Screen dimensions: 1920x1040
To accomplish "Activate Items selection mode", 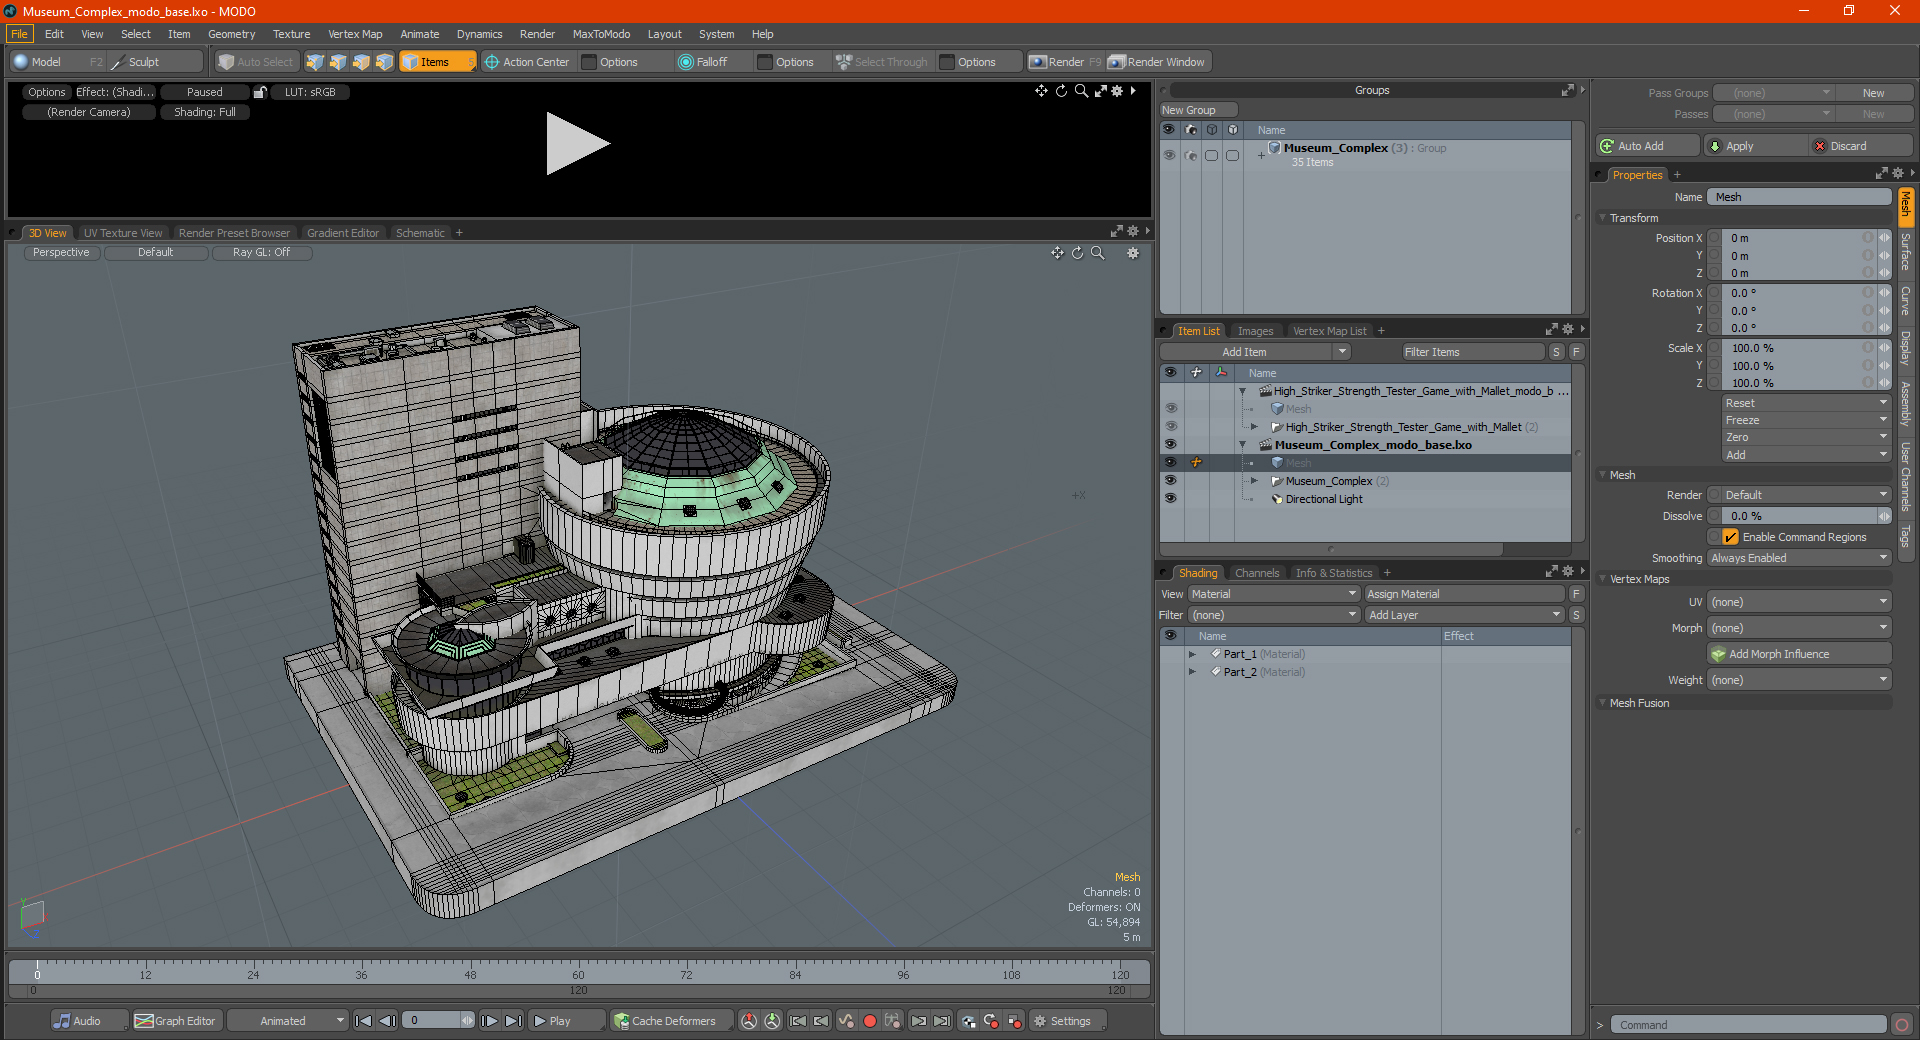I will pos(437,62).
